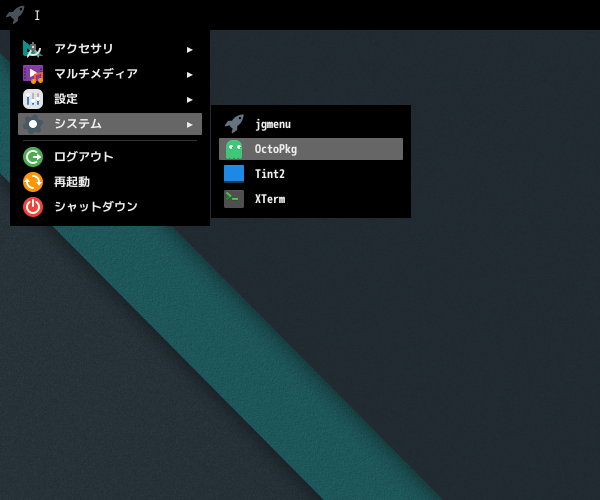Open the マルチメディア menu entry
This screenshot has height=500, width=600.
pyautogui.click(x=110, y=74)
